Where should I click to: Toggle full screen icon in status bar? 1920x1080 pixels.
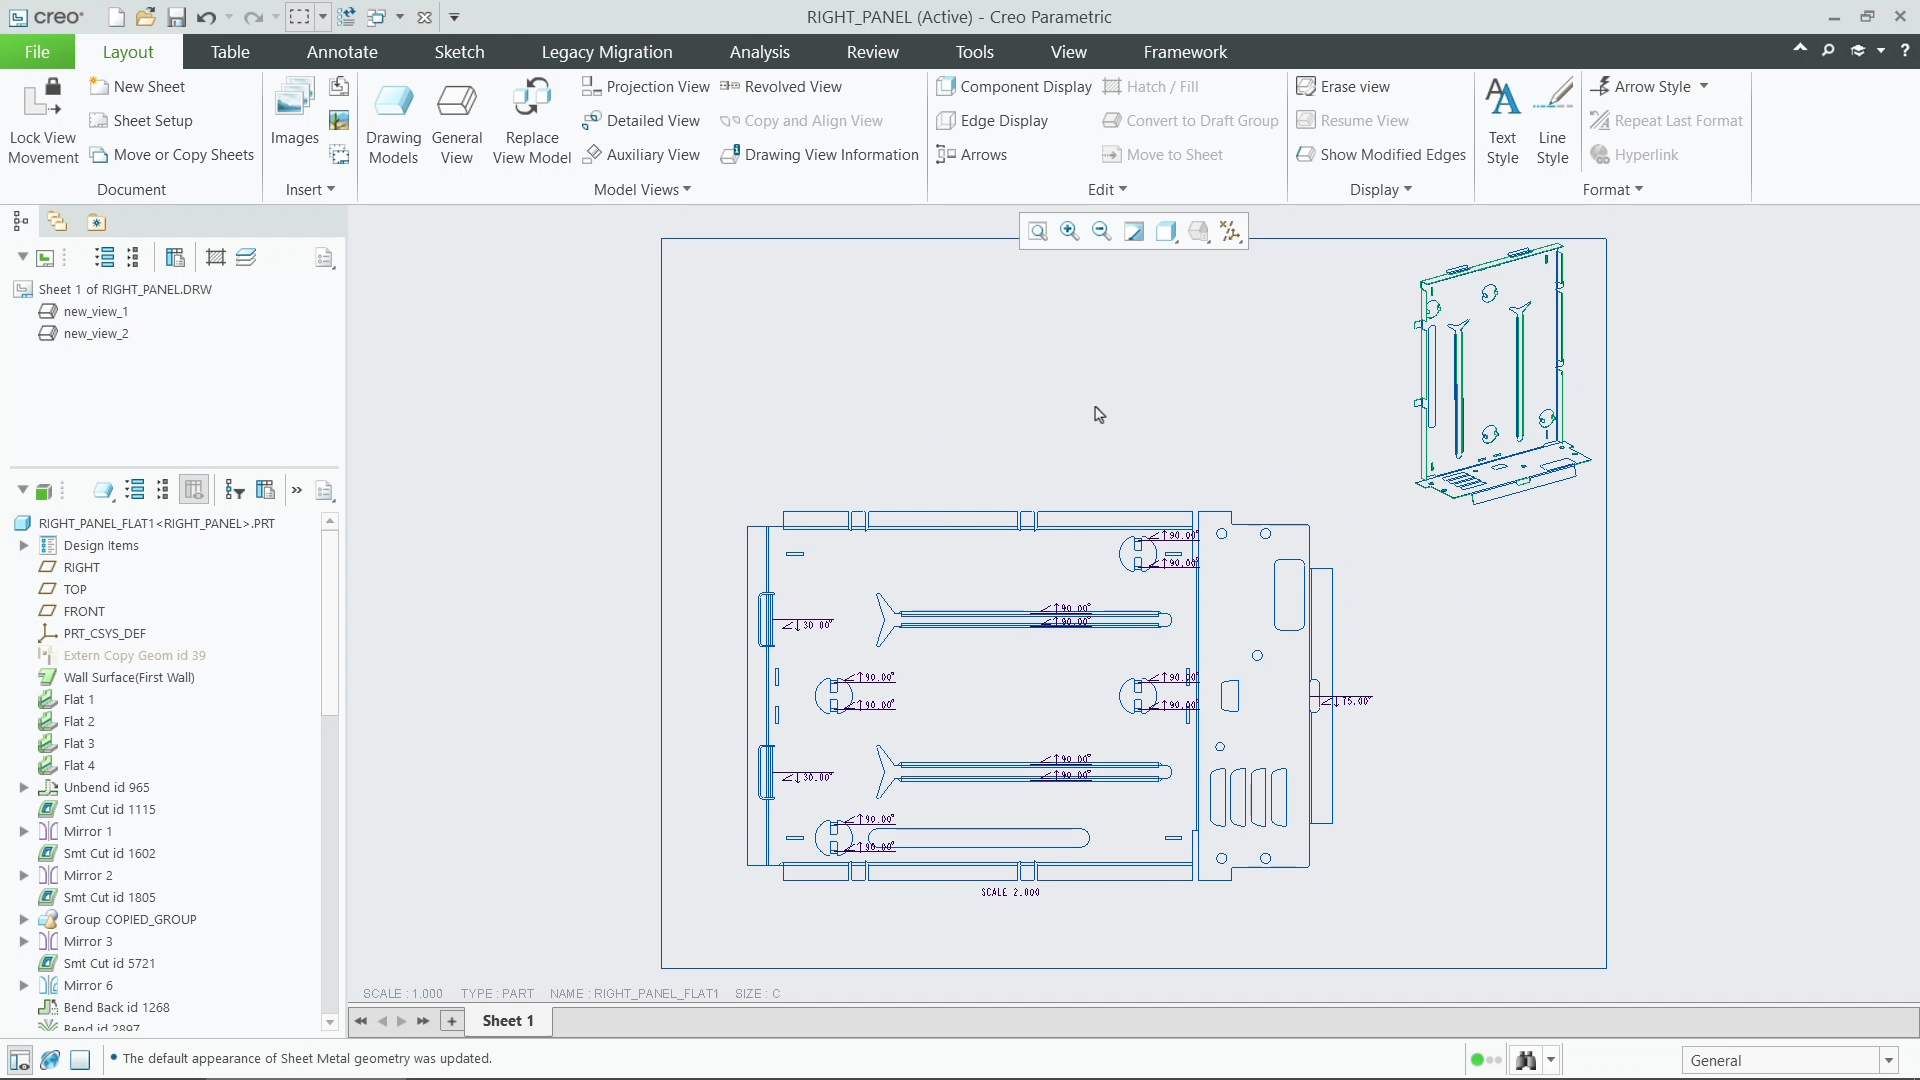[x=81, y=1060]
